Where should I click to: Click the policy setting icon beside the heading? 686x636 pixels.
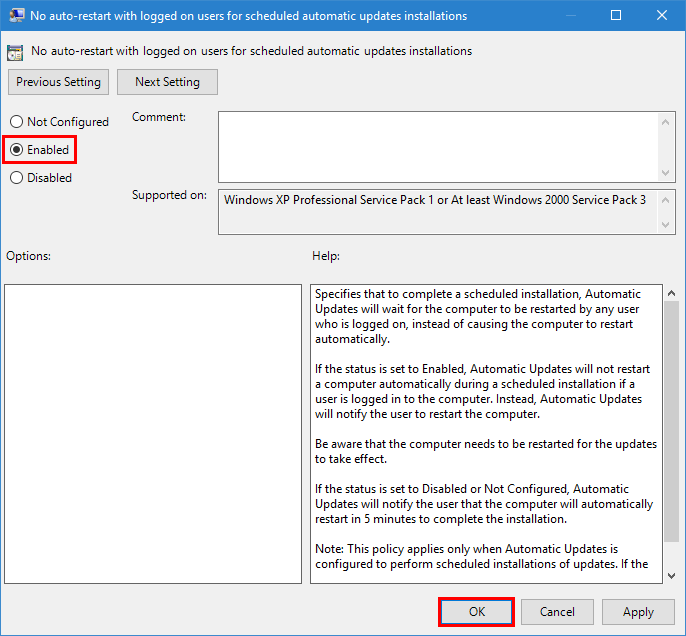click(x=15, y=51)
